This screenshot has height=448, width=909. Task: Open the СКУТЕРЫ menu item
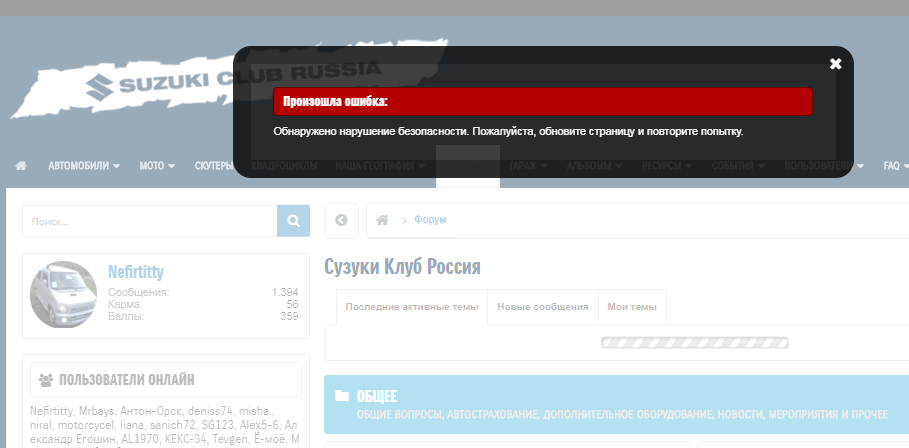tap(214, 166)
